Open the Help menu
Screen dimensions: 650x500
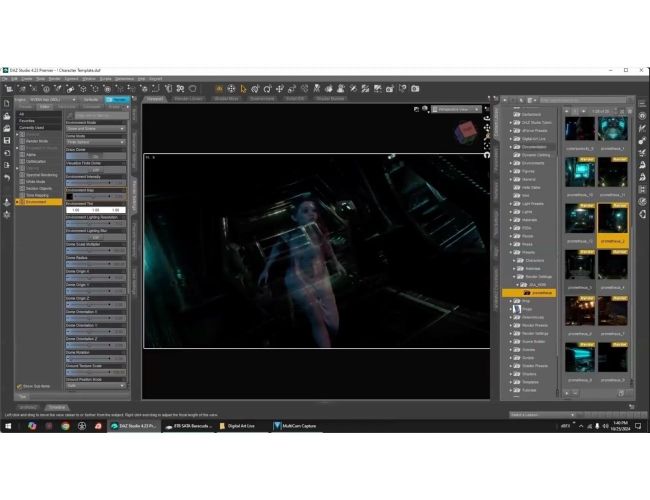(141, 79)
